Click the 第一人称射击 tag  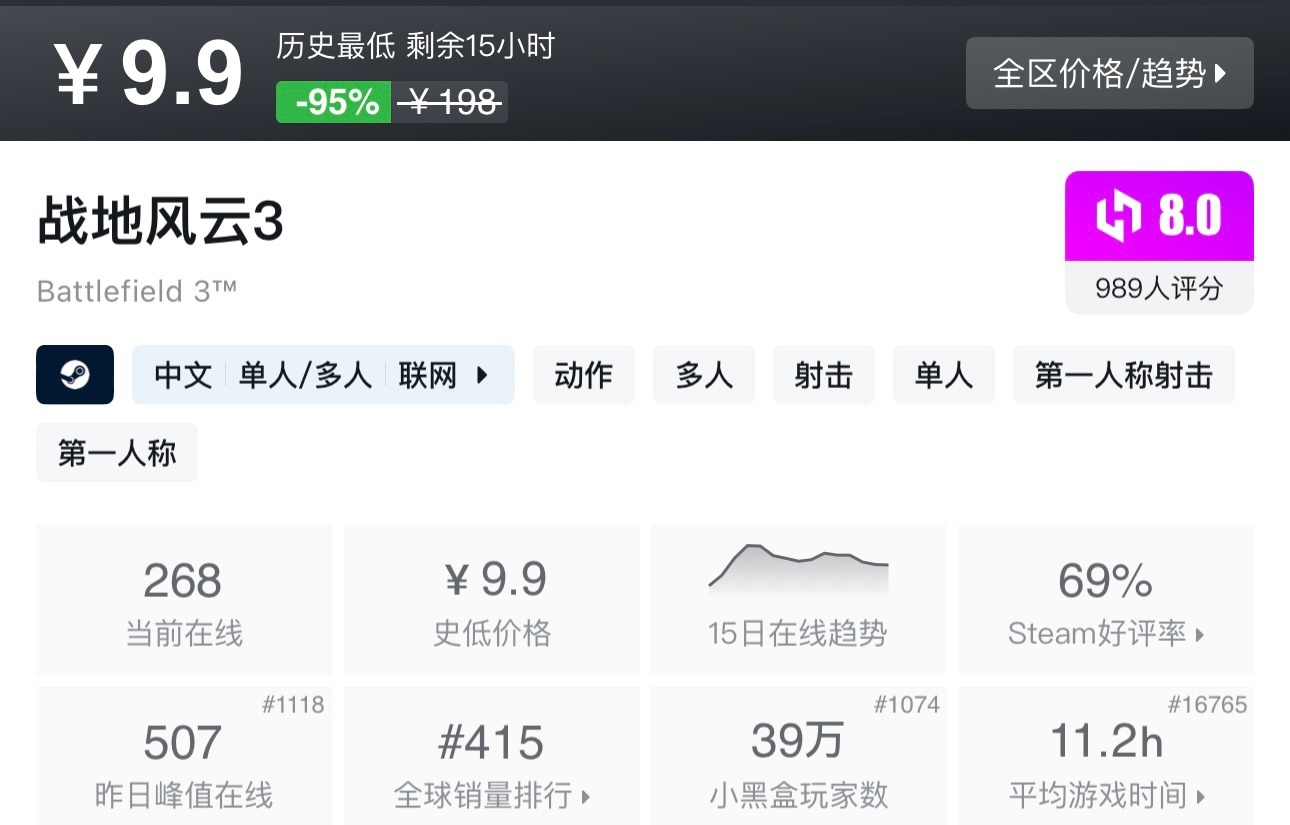[x=1123, y=374]
